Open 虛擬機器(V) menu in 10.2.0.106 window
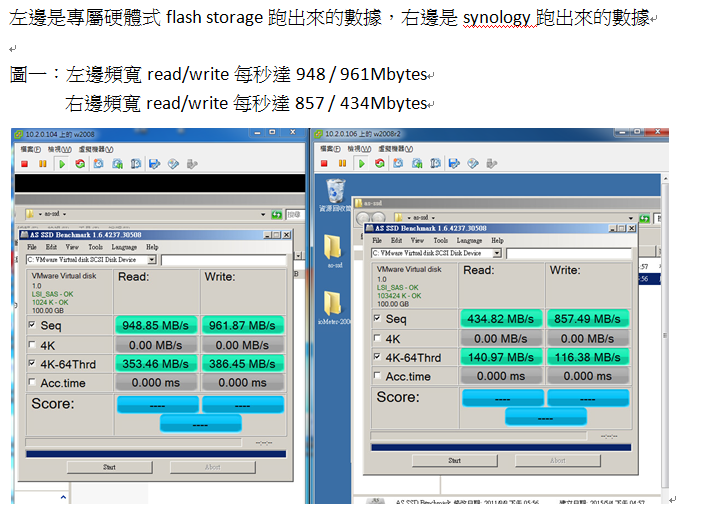The height and width of the screenshot is (514, 708). click(396, 149)
